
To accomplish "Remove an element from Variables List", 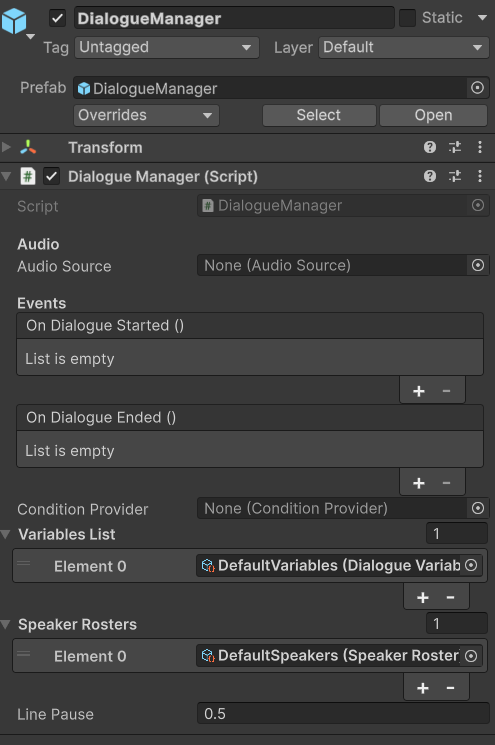I will 450,597.
